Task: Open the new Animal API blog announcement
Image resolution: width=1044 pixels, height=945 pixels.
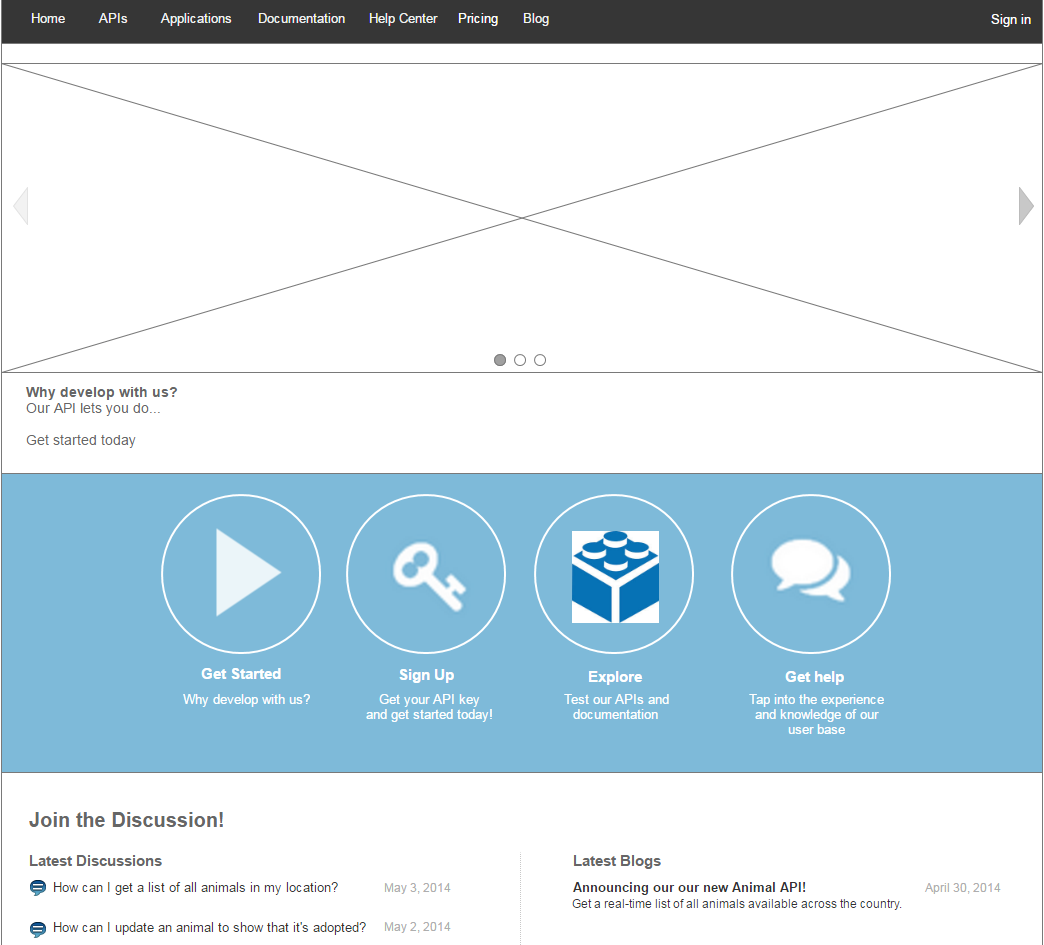Action: tap(689, 887)
